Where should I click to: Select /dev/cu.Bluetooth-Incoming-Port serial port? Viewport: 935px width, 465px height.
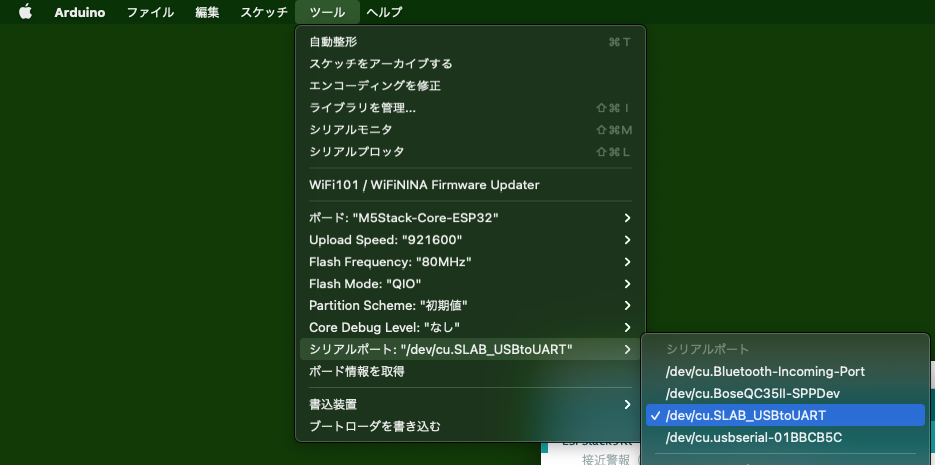point(785,371)
